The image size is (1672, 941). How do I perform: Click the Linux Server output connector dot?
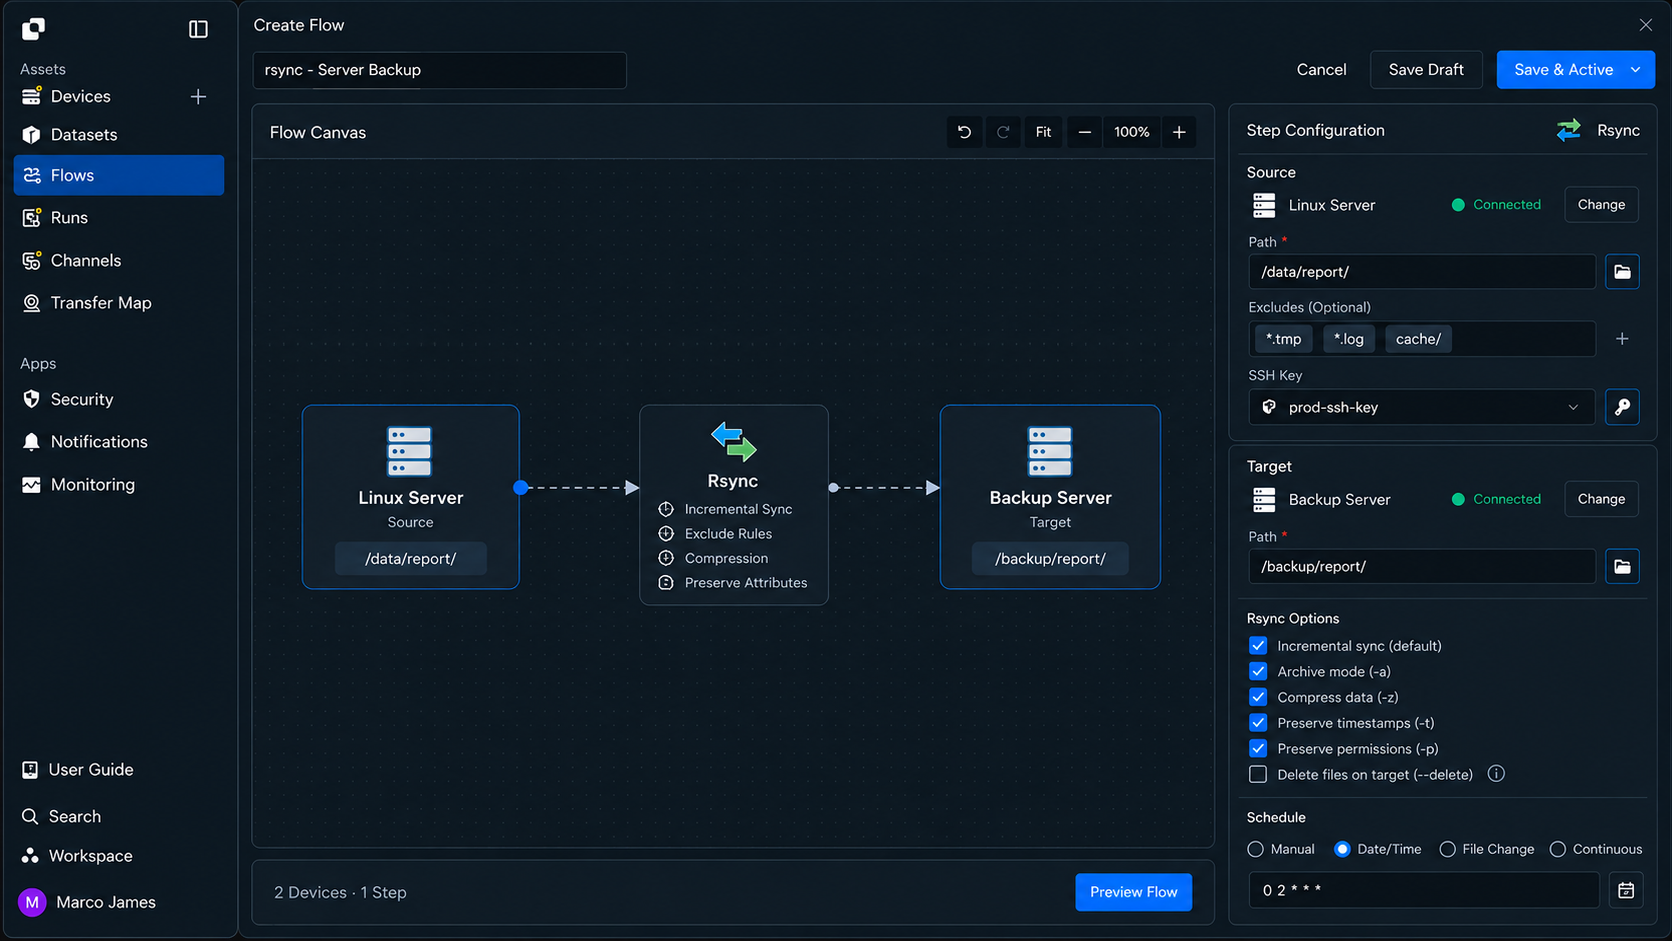520,488
